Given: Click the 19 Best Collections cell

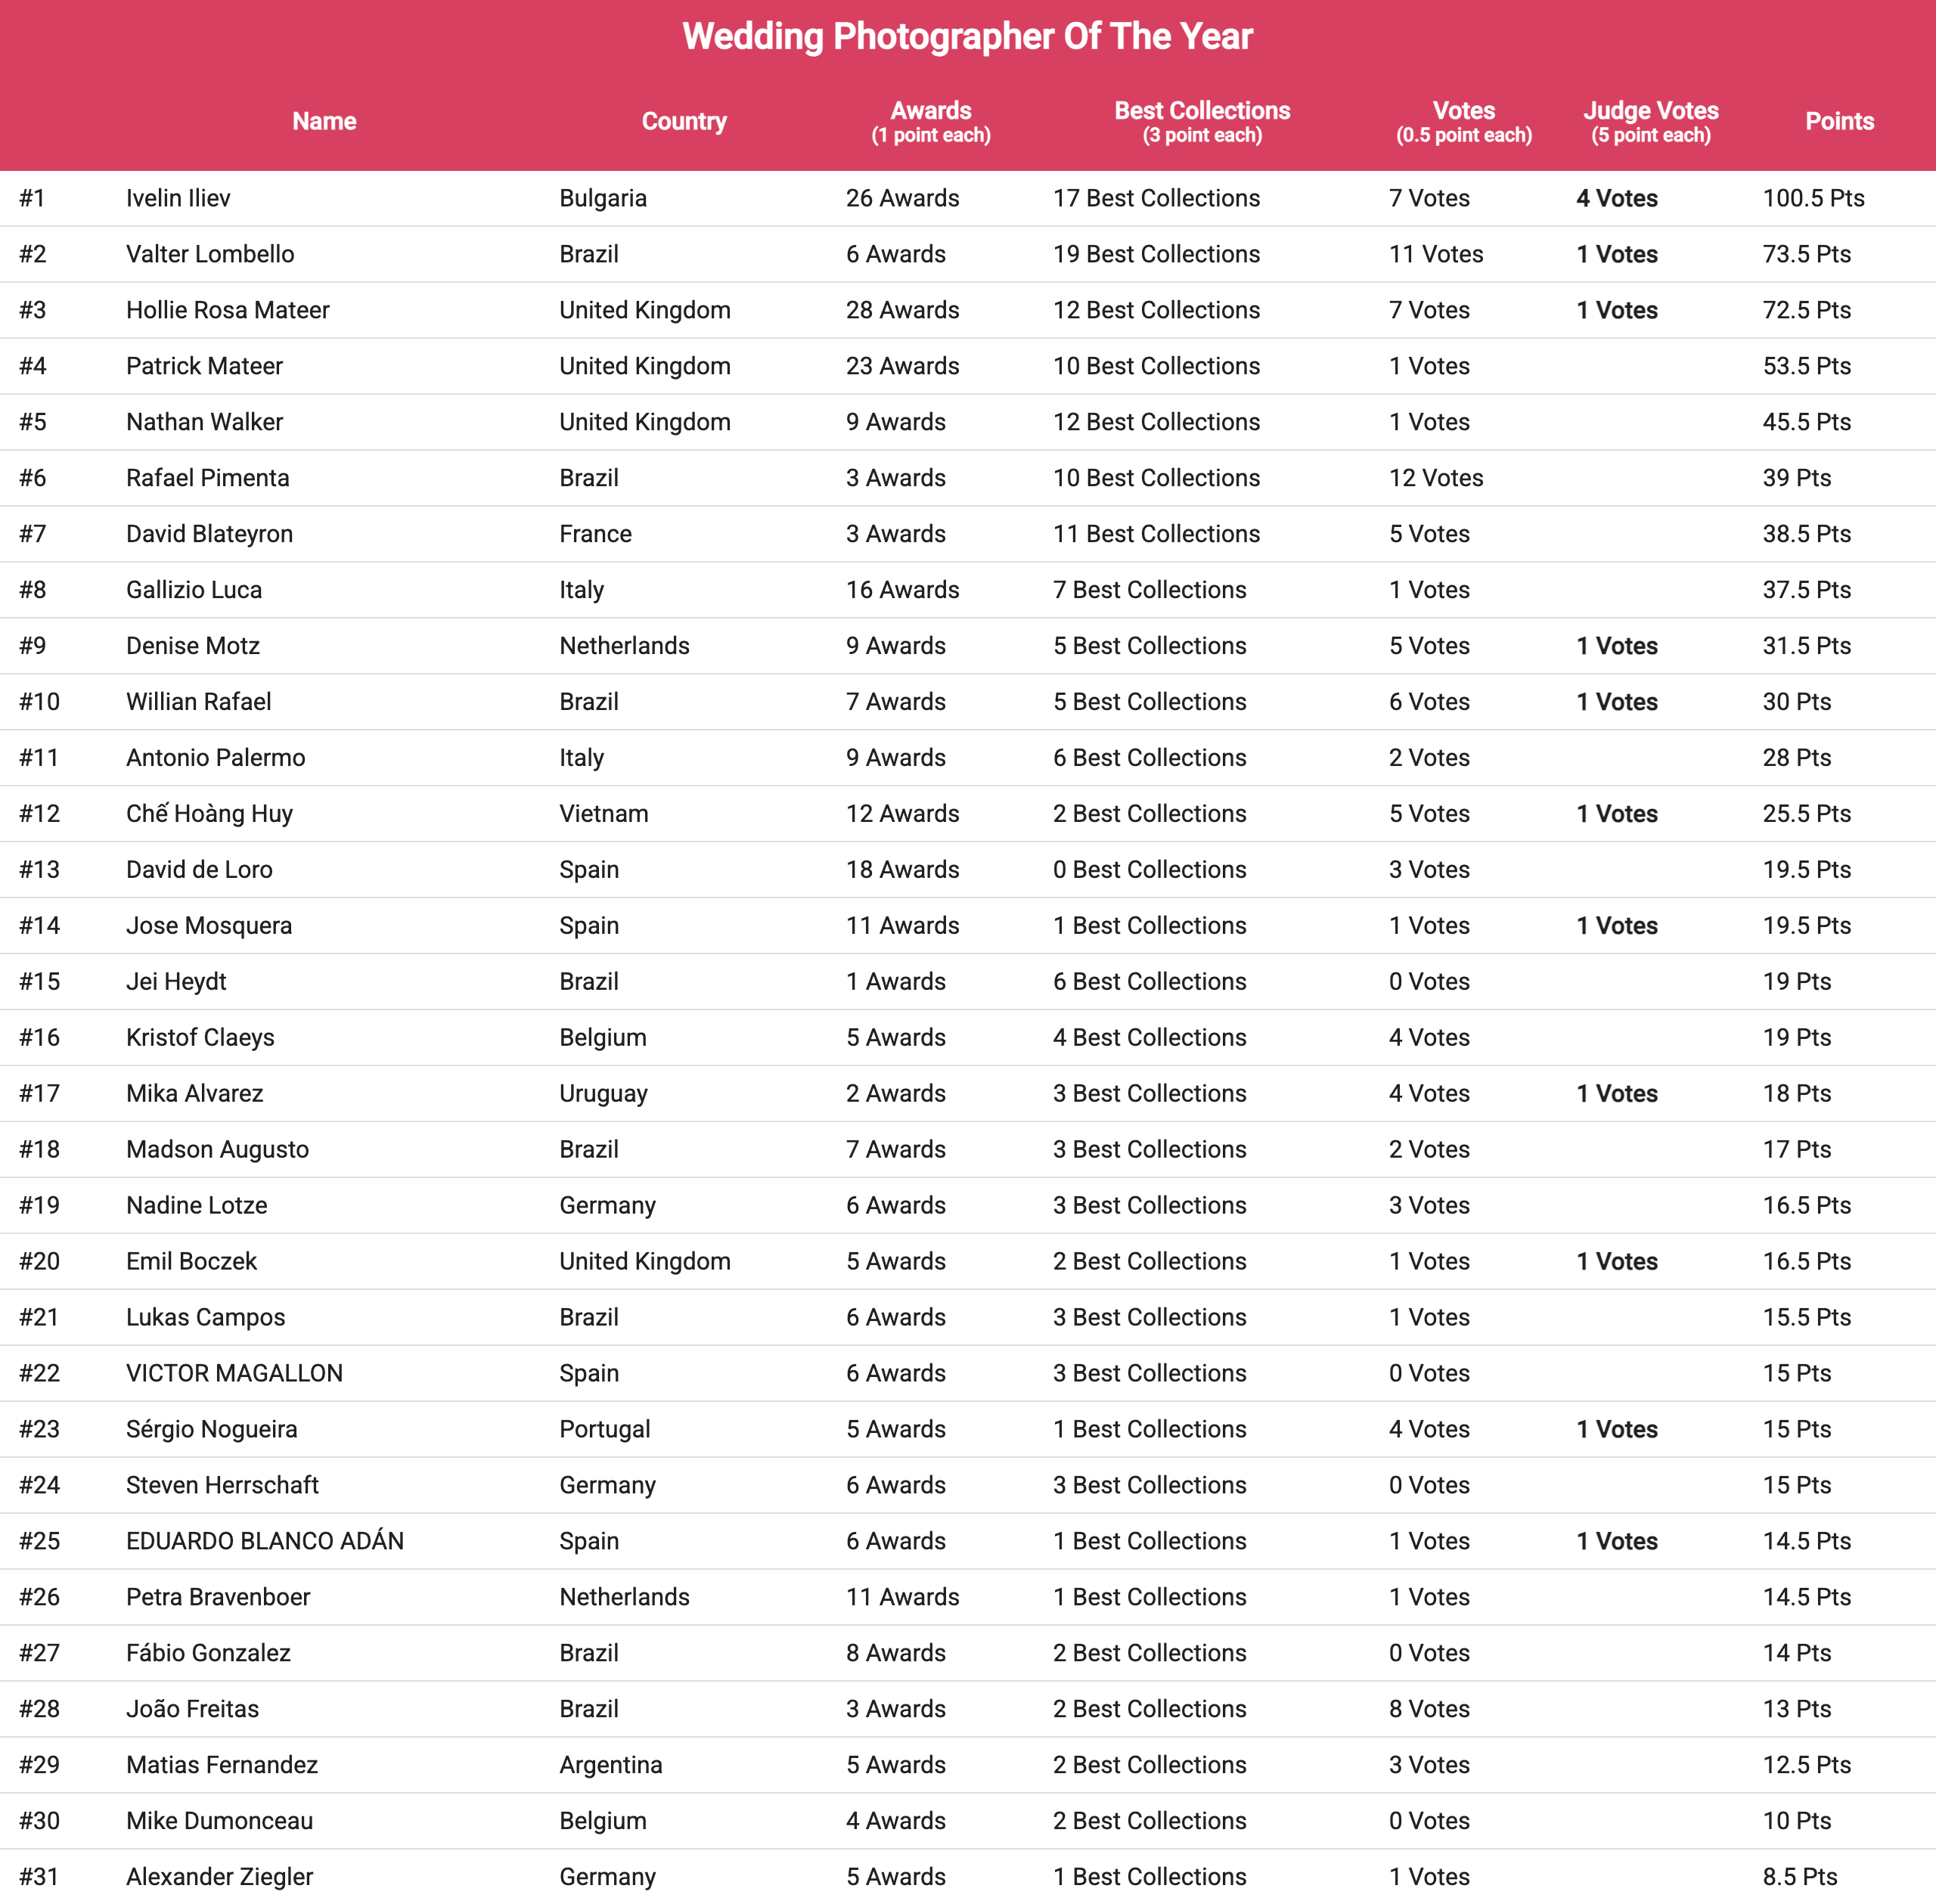Looking at the screenshot, I should 1156,254.
